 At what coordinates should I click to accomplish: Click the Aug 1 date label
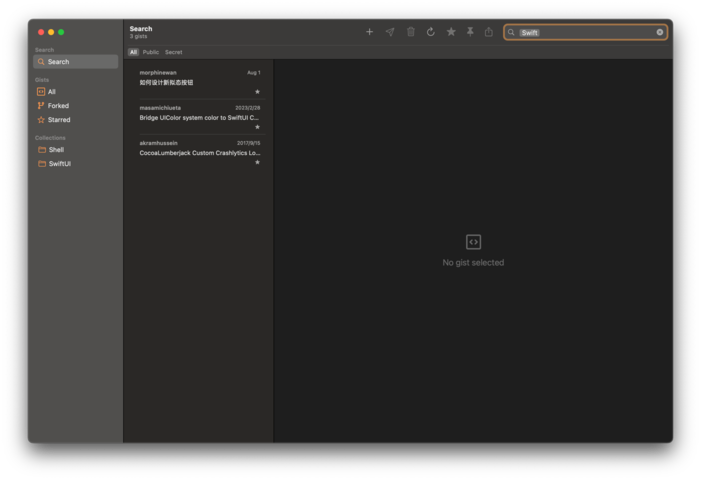point(253,72)
